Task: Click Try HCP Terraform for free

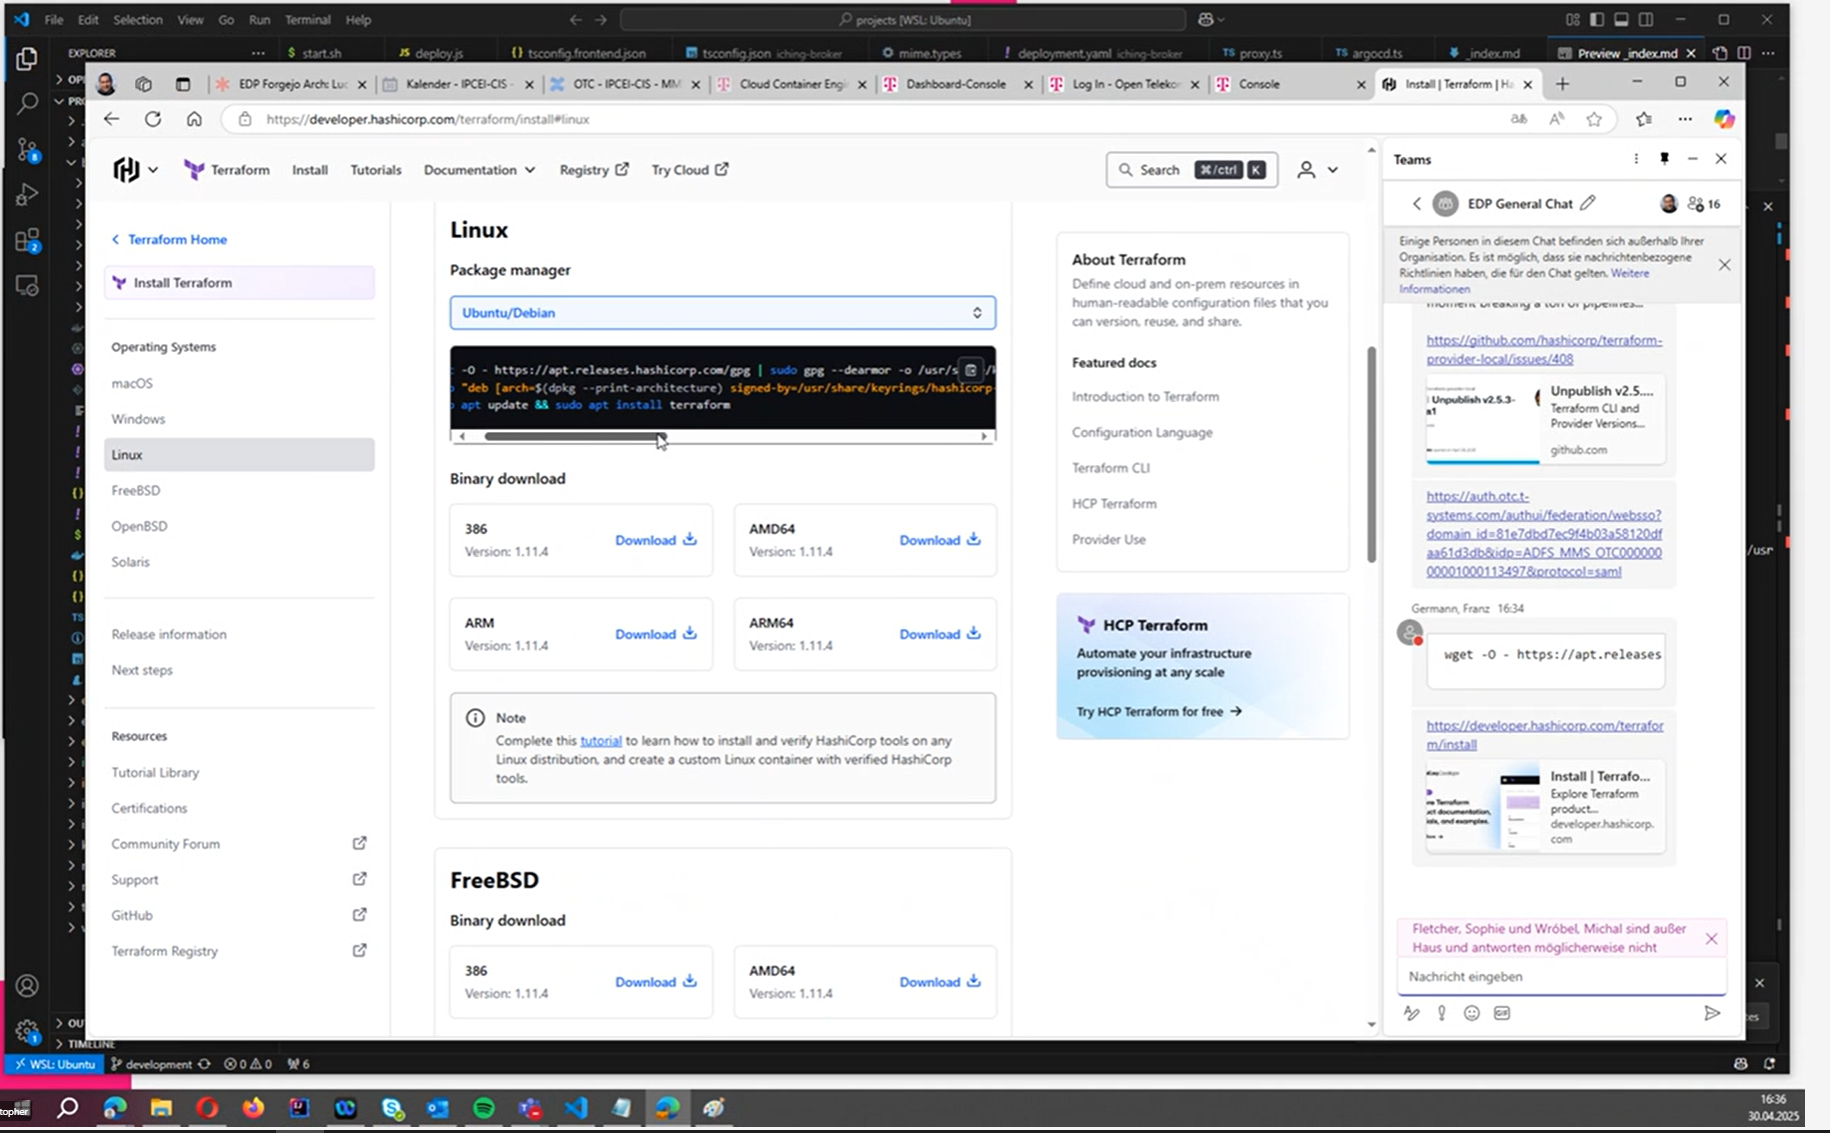Action: 1159,712
